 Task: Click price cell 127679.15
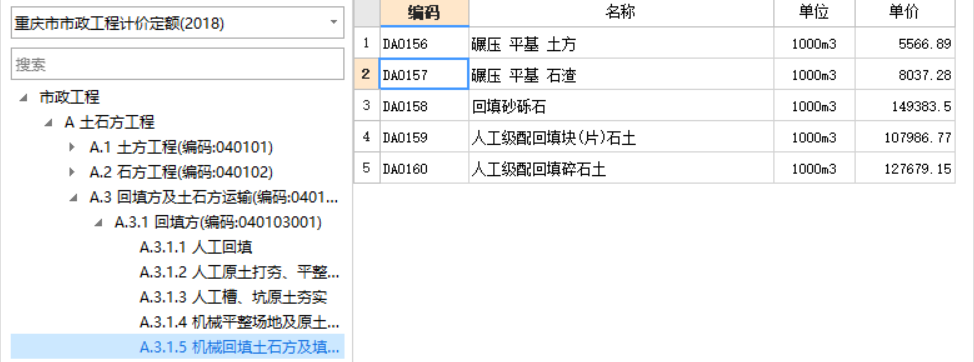(904, 169)
